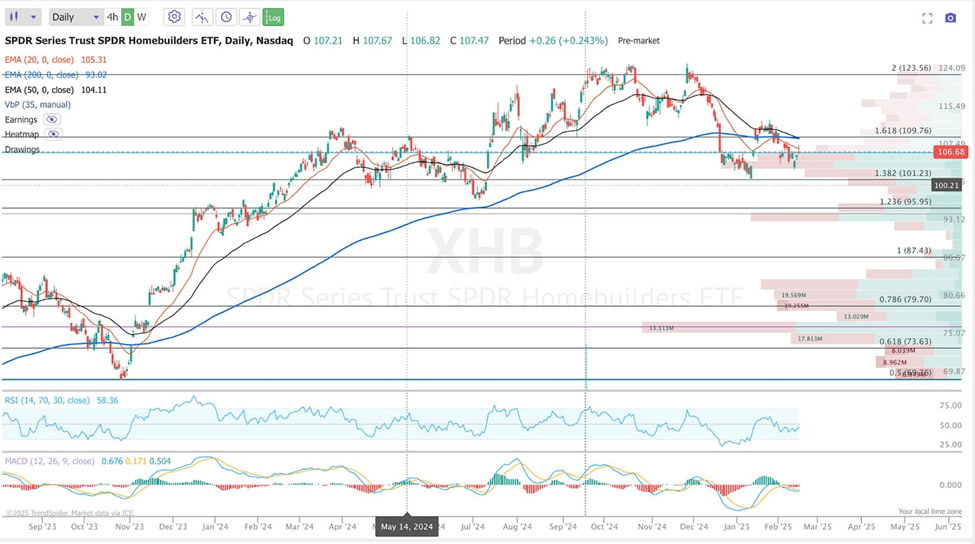The image size is (975, 544).
Task: Click the 19.569M volume profile label
Action: point(794,295)
